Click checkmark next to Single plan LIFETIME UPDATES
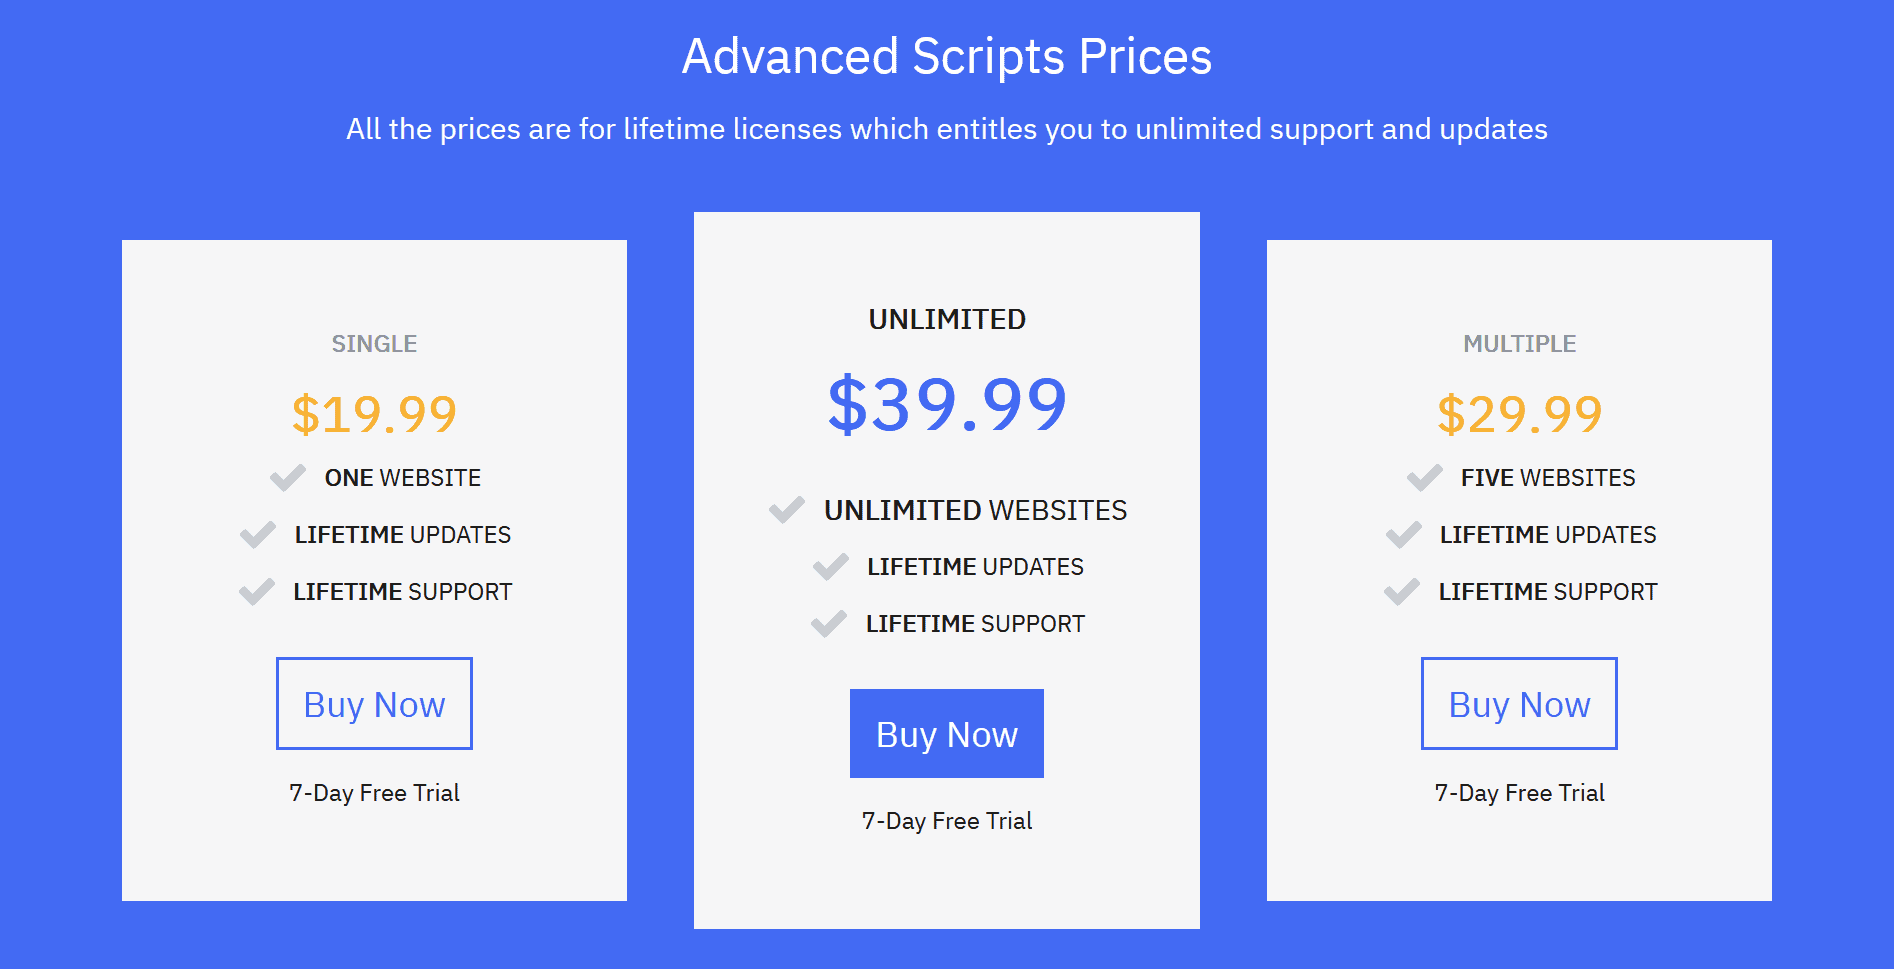The width and height of the screenshot is (1894, 969). coord(258,535)
